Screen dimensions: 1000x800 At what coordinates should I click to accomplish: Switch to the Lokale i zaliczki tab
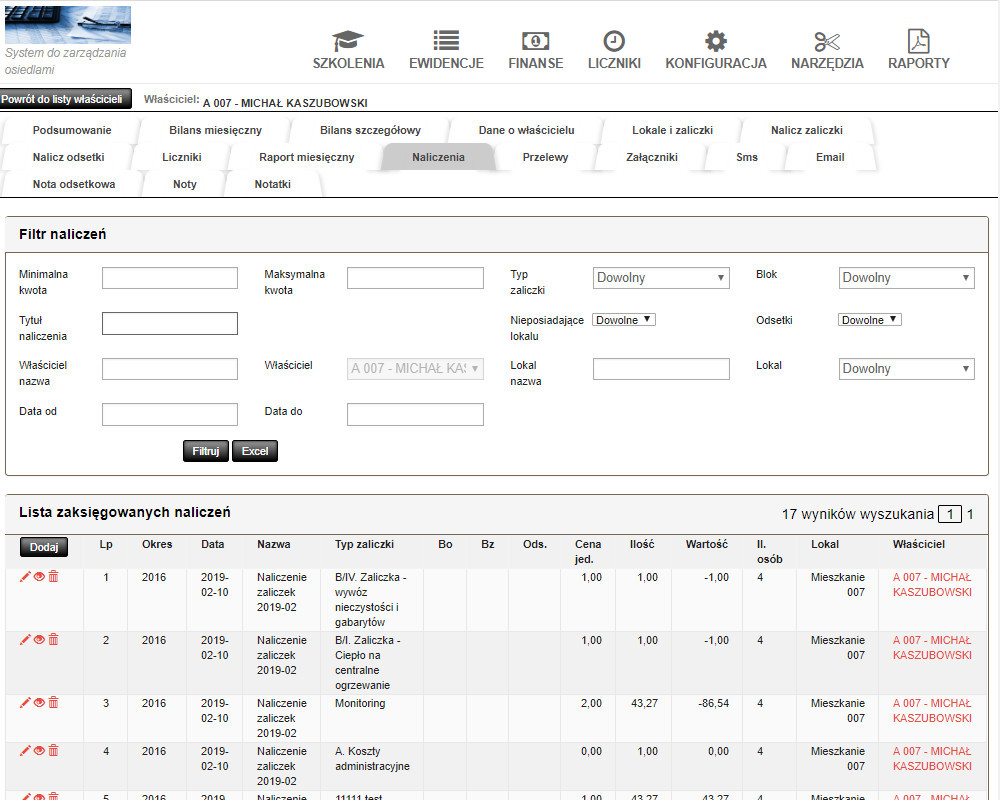click(672, 130)
